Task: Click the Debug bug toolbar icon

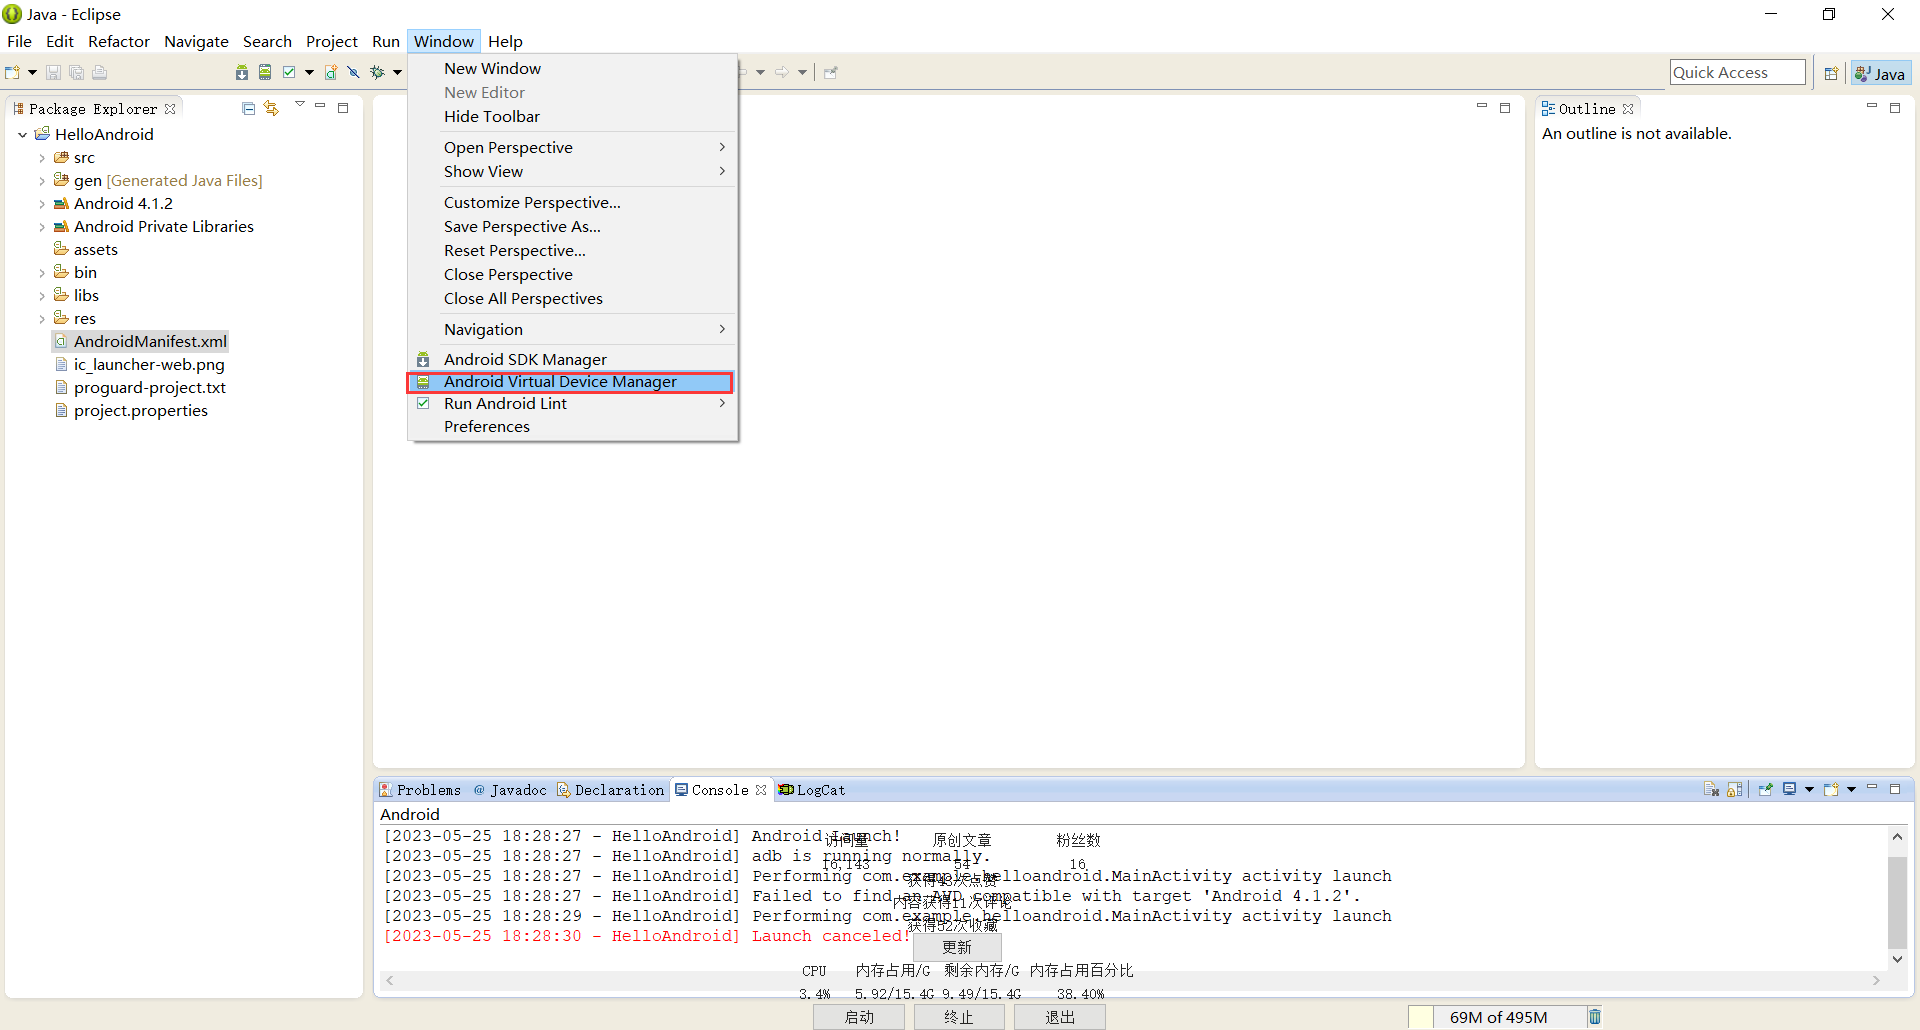Action: (377, 72)
